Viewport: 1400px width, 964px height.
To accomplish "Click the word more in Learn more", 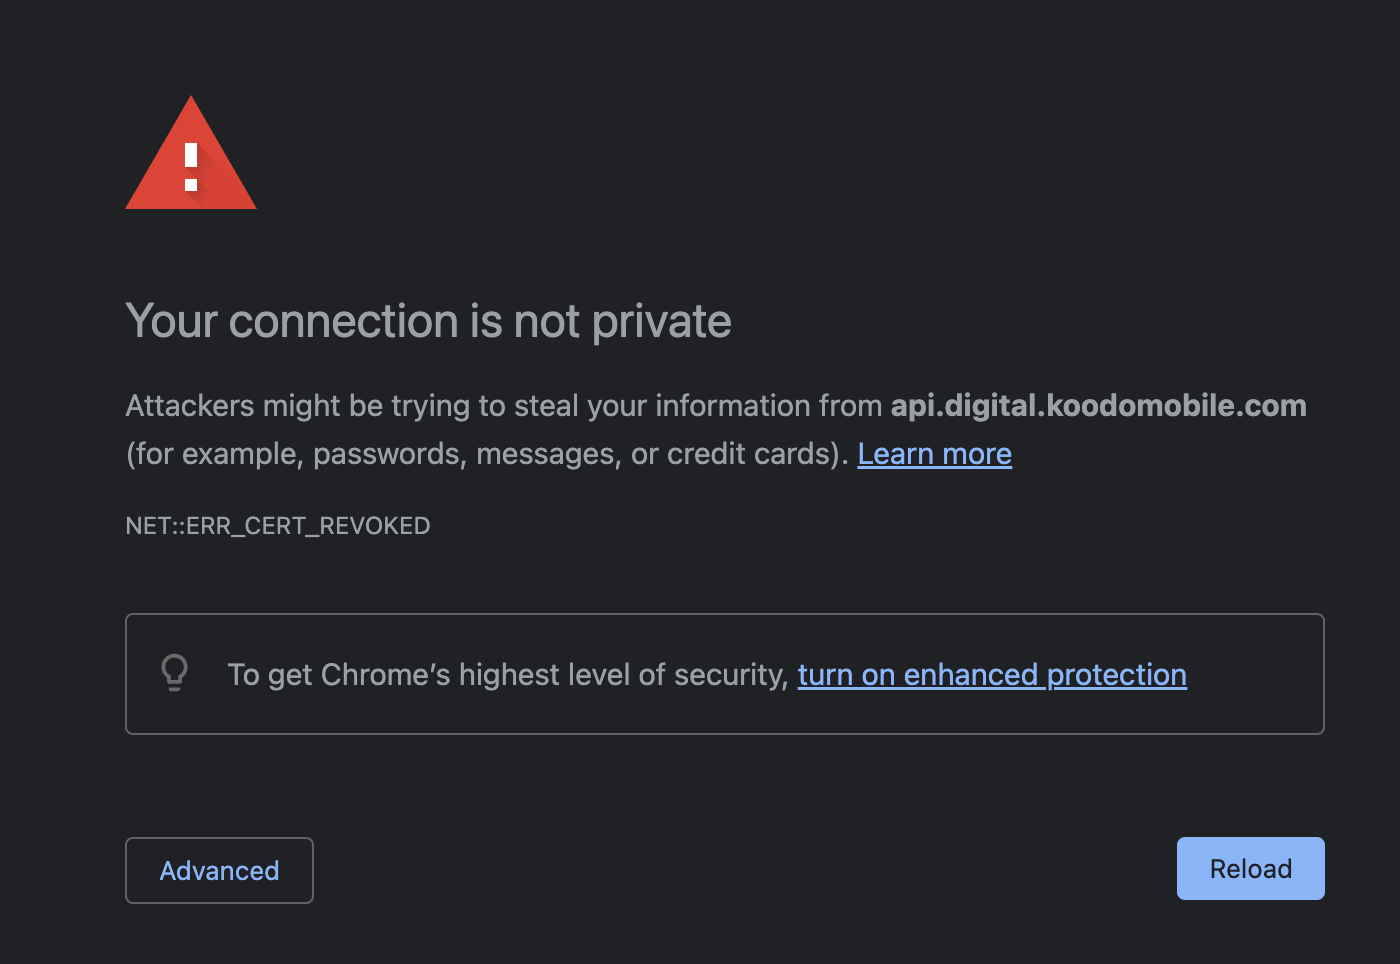I will (977, 454).
